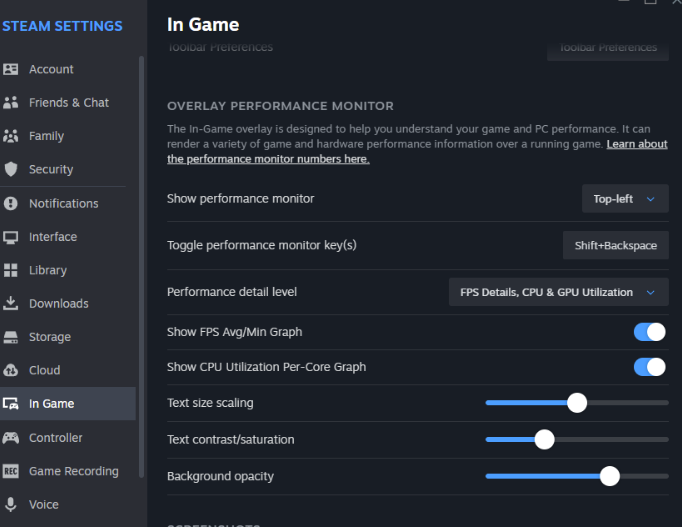Image resolution: width=682 pixels, height=527 pixels.
Task: Go to the Storage settings section
Action: [50, 337]
